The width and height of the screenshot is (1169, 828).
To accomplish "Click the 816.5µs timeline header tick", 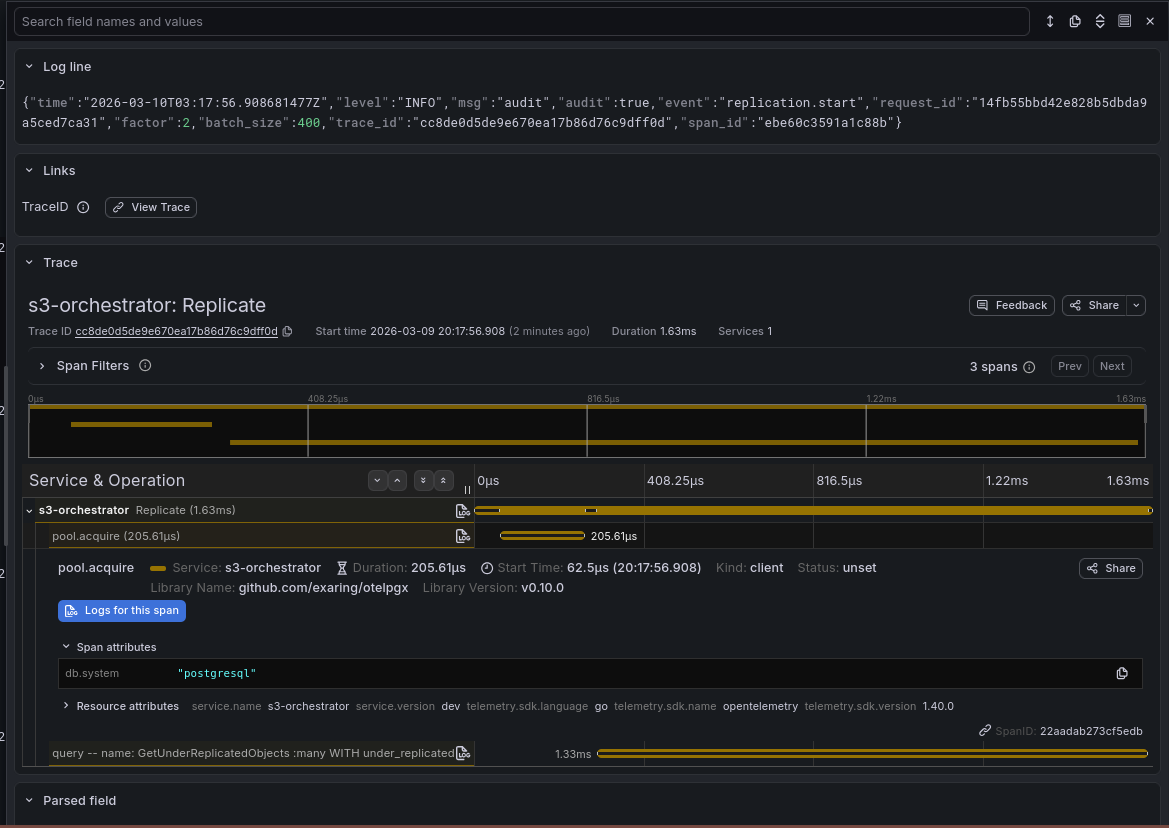I will (x=839, y=481).
